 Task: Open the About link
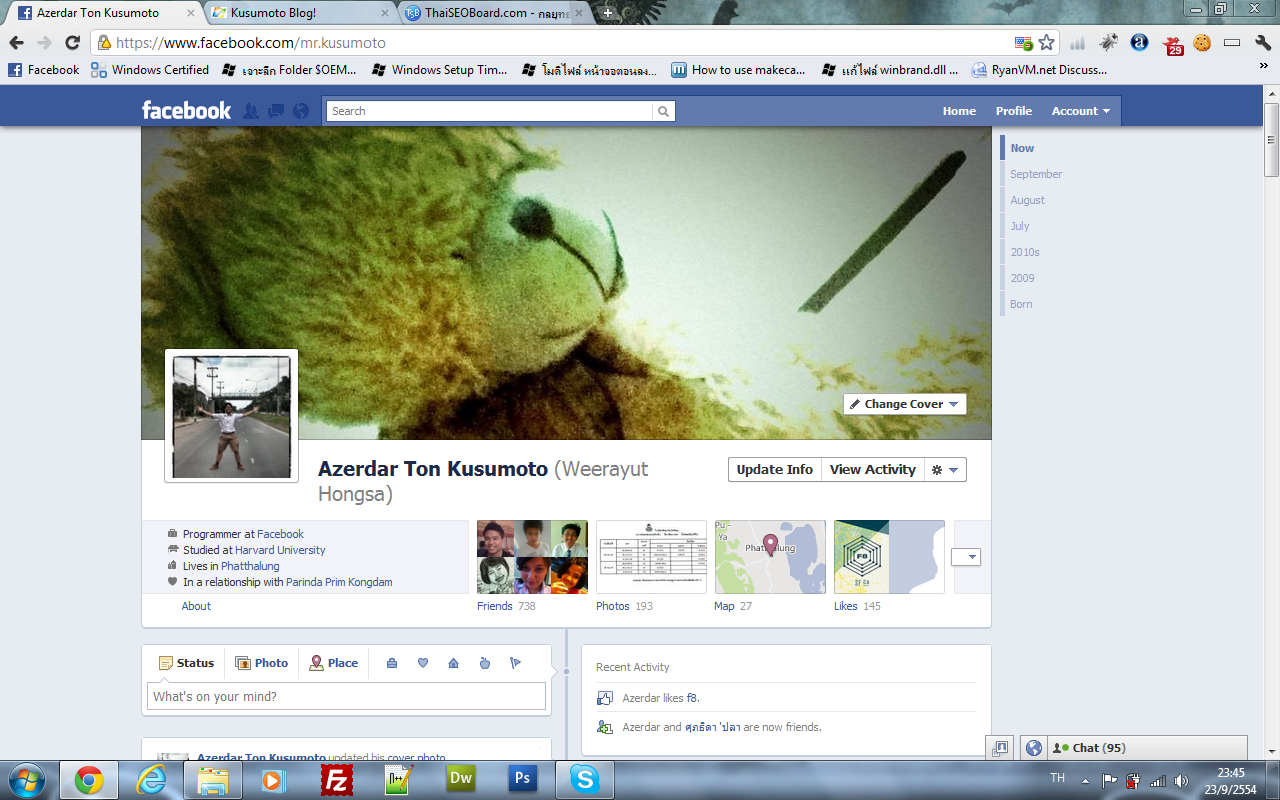(x=196, y=606)
